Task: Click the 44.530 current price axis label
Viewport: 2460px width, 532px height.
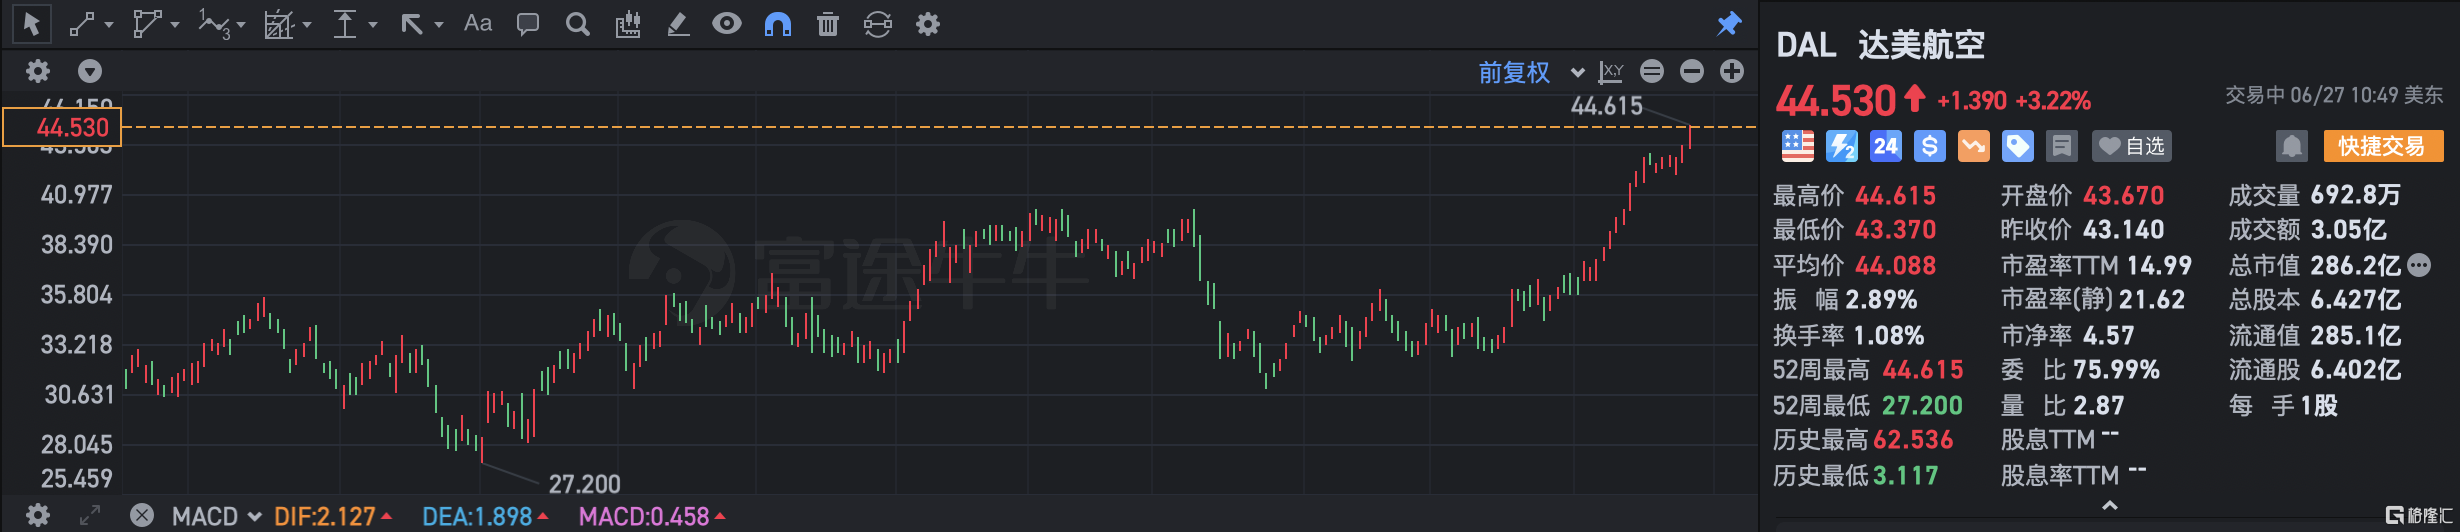Action: point(62,127)
